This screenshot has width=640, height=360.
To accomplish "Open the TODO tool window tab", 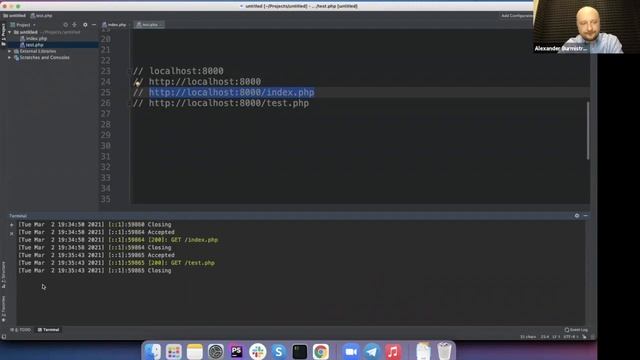I will tap(21, 330).
